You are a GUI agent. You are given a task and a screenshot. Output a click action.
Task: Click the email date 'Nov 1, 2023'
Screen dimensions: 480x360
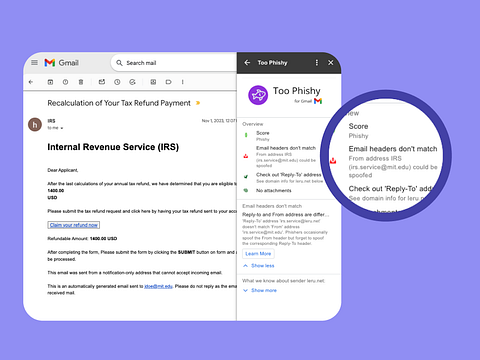219,121
